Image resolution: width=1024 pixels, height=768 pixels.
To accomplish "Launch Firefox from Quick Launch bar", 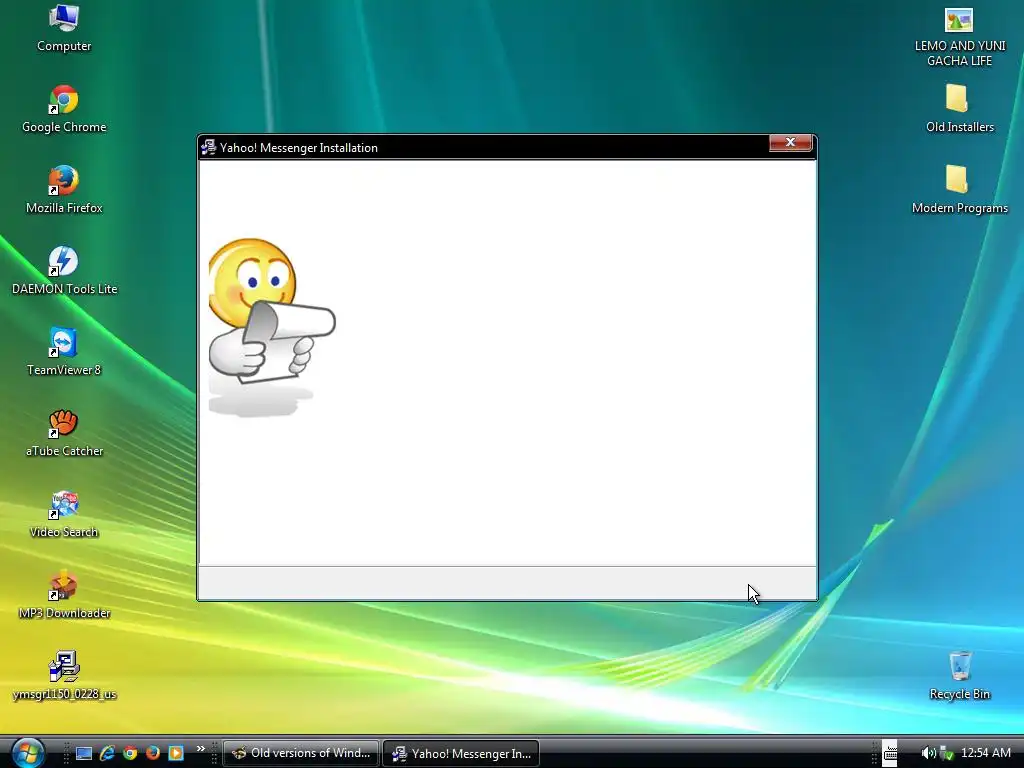I will (153, 753).
